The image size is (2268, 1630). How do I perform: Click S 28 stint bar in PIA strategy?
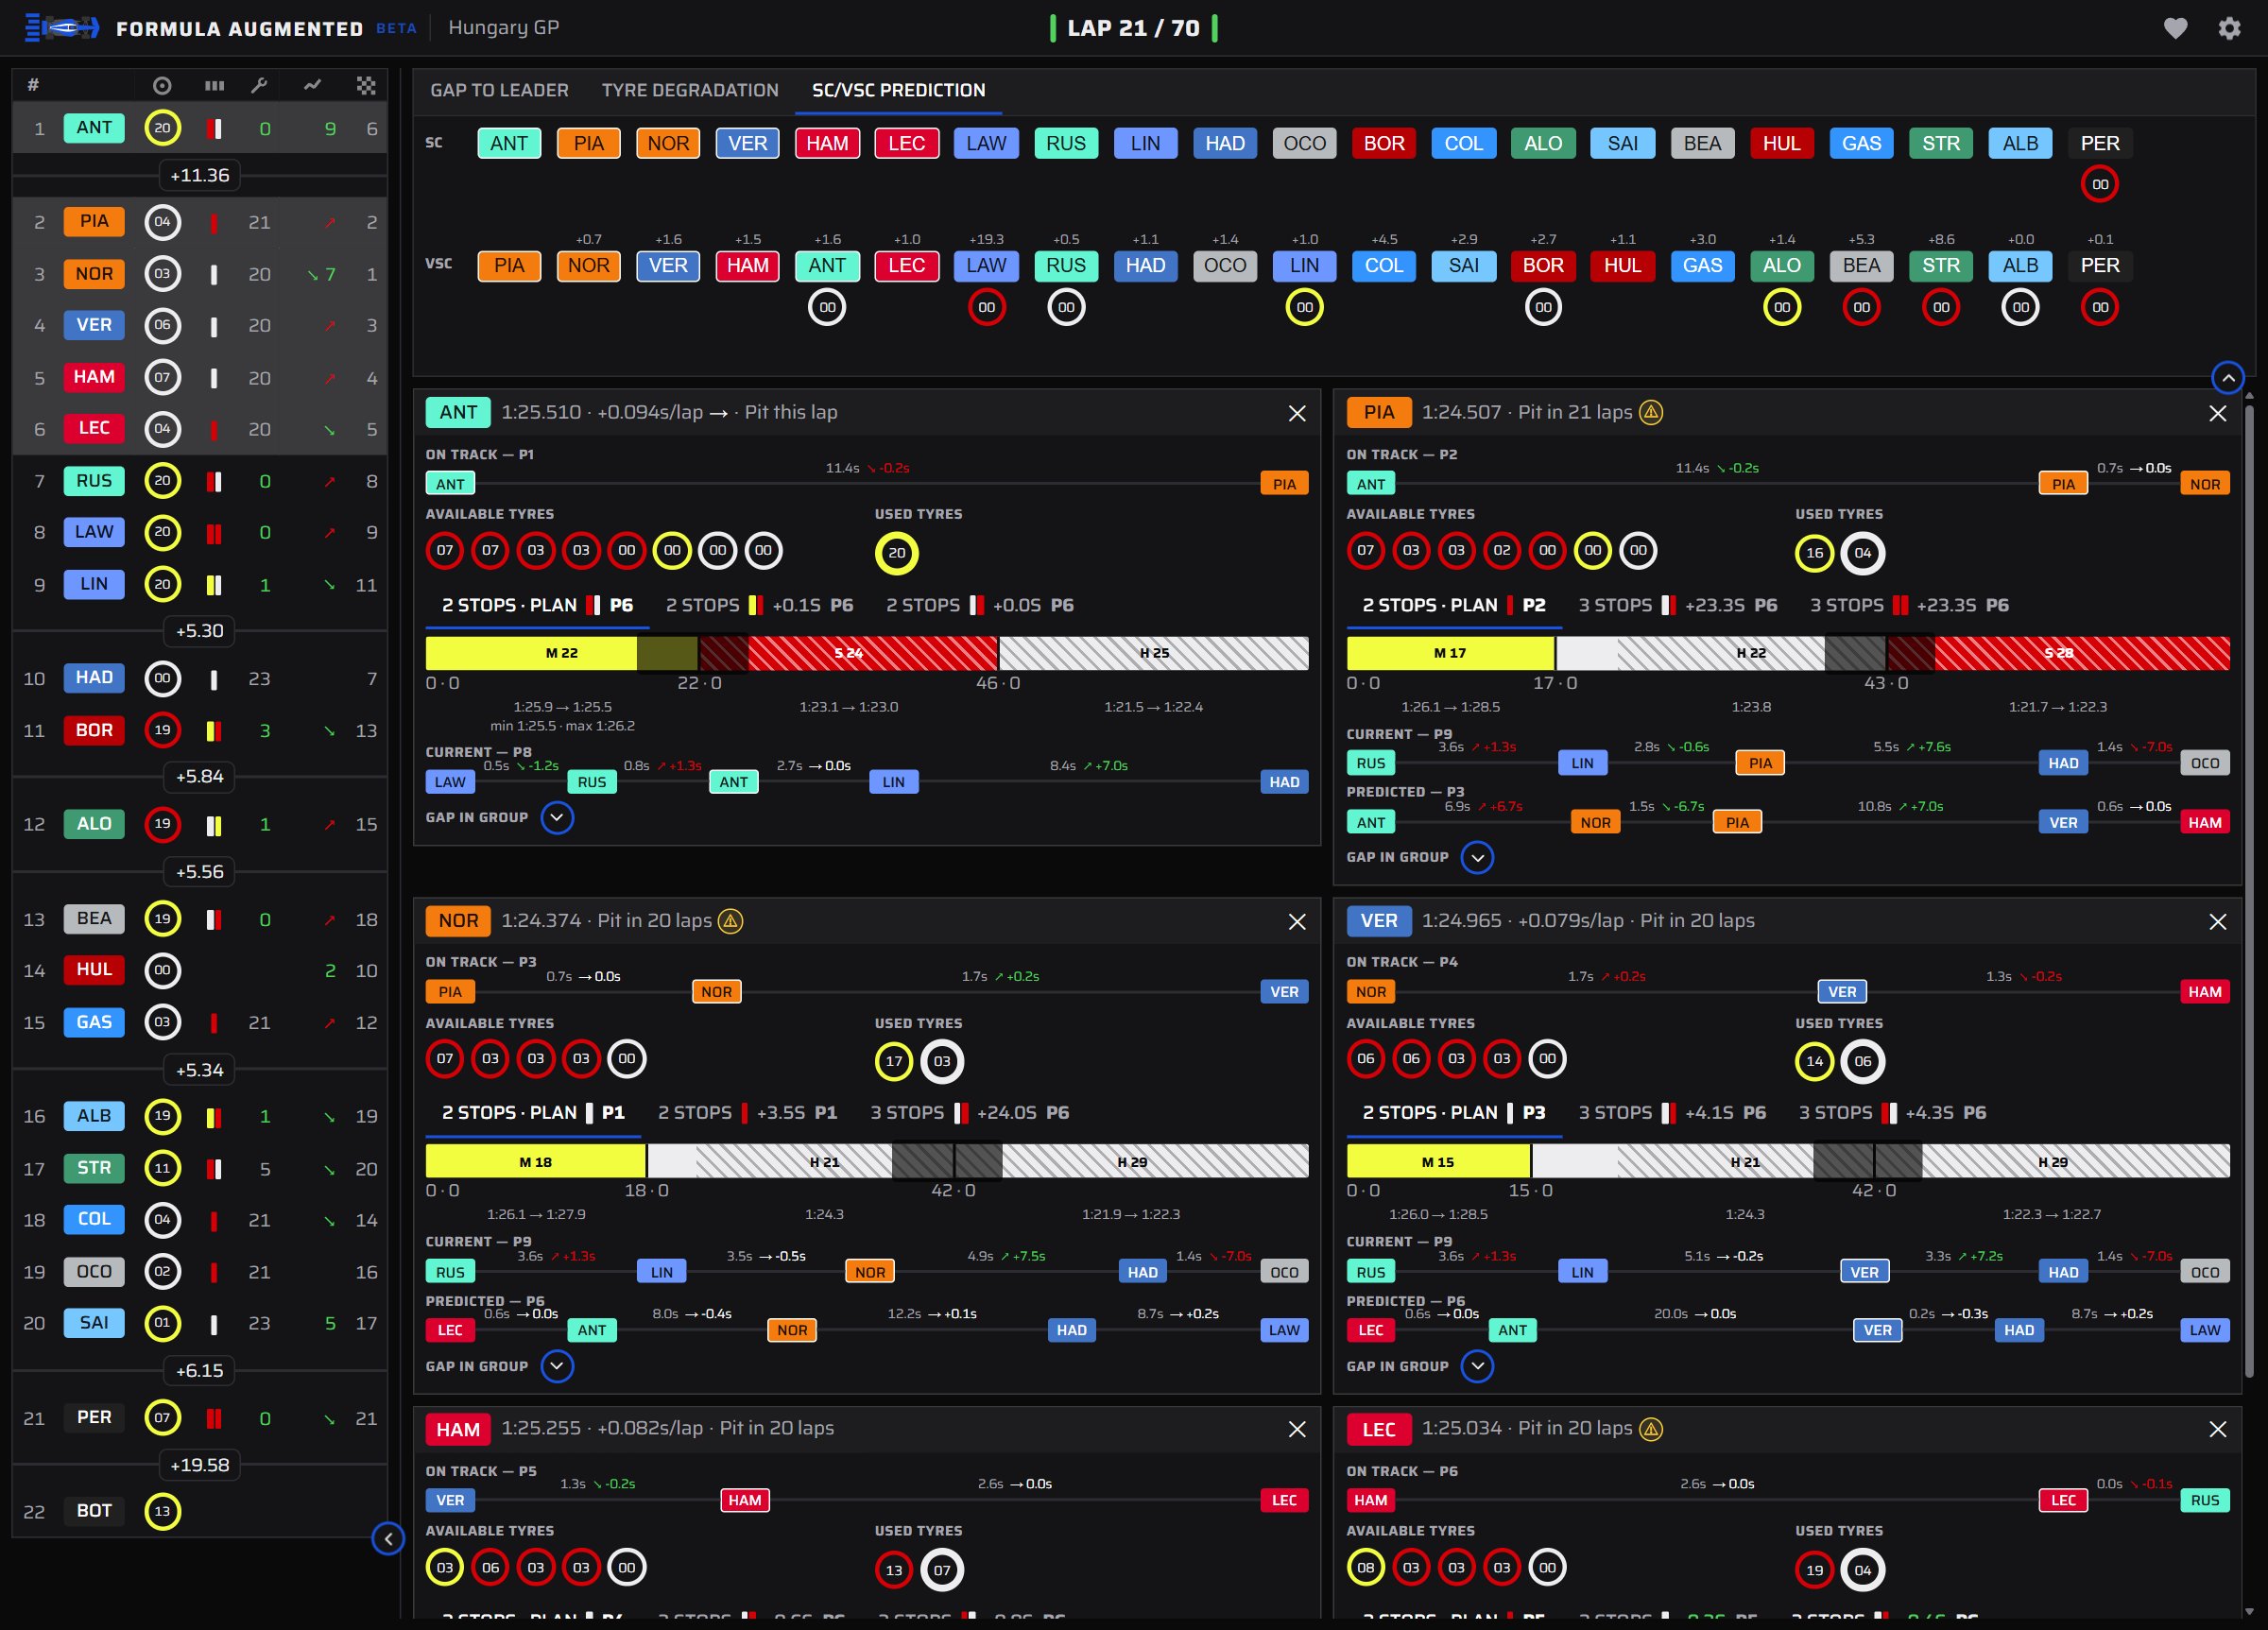pos(2058,652)
